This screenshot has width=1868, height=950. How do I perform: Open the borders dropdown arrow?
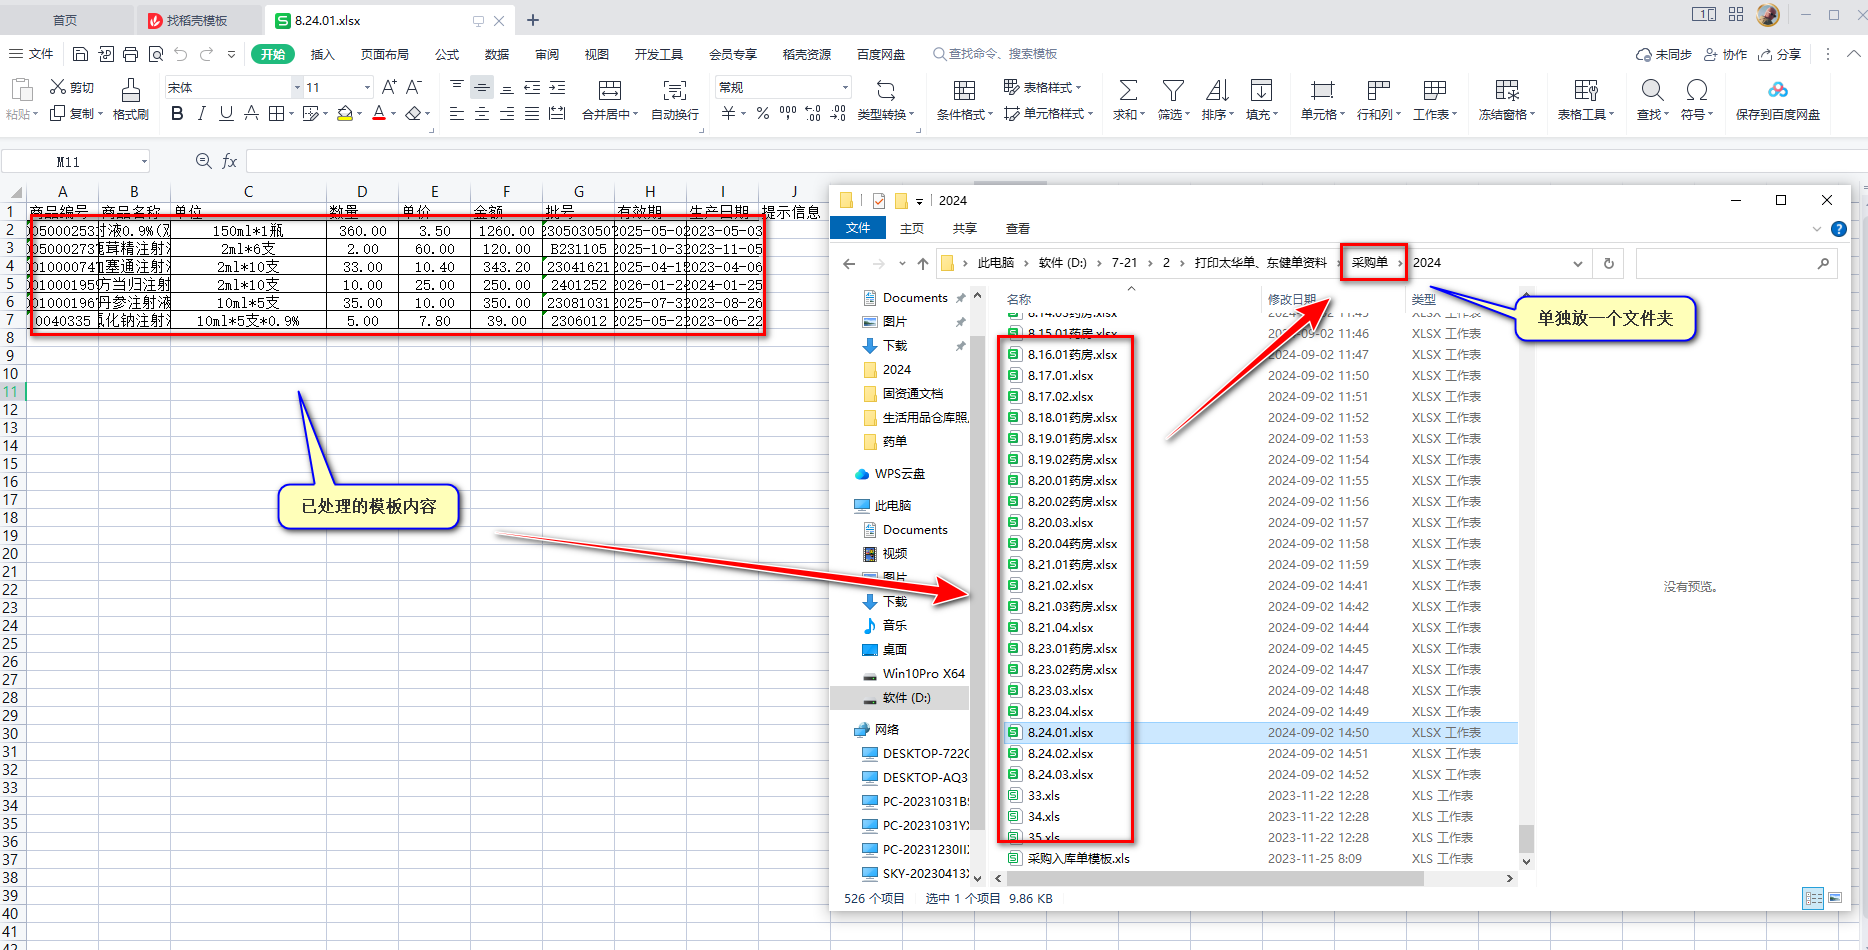291,114
